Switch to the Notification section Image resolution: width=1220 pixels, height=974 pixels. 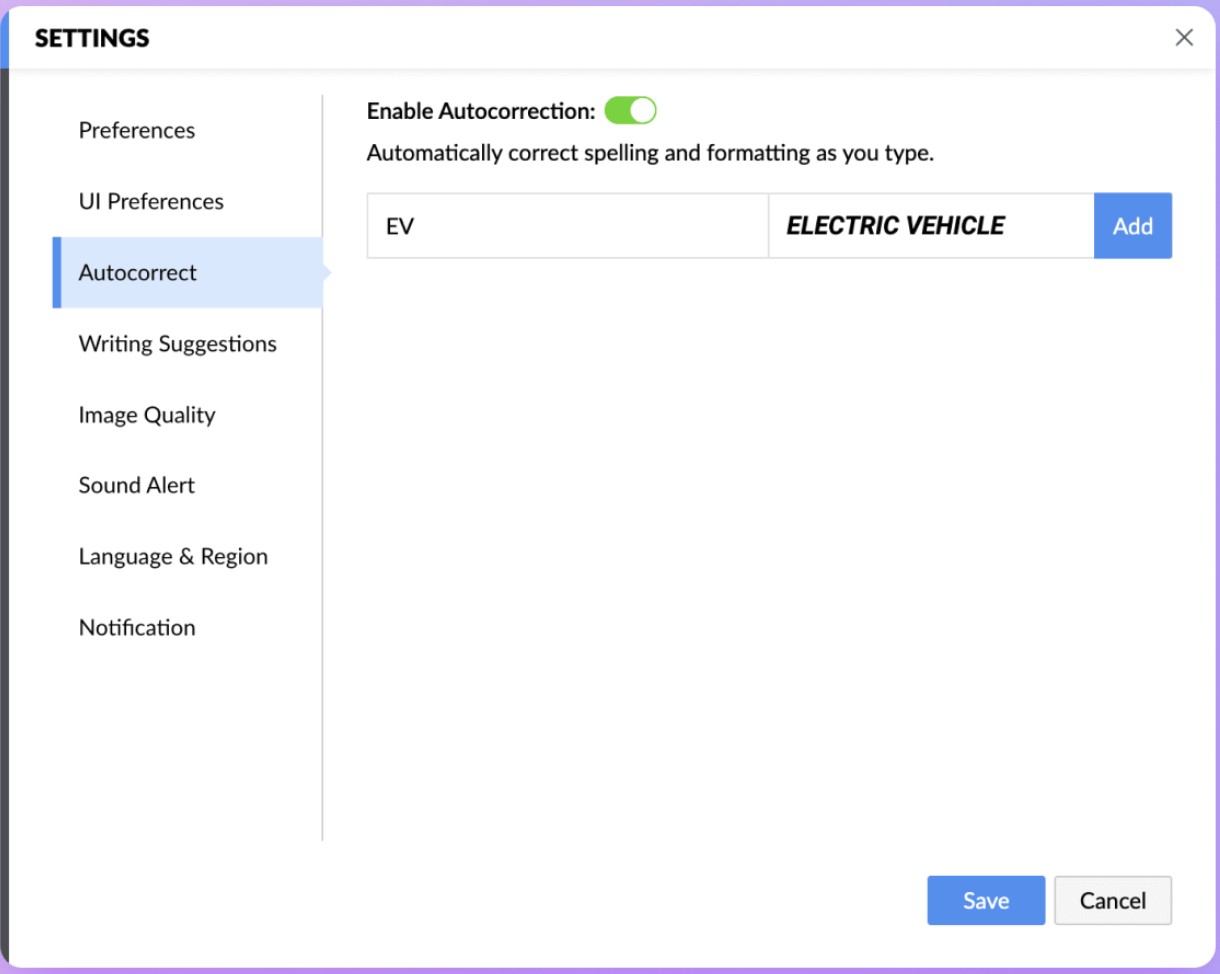(137, 628)
